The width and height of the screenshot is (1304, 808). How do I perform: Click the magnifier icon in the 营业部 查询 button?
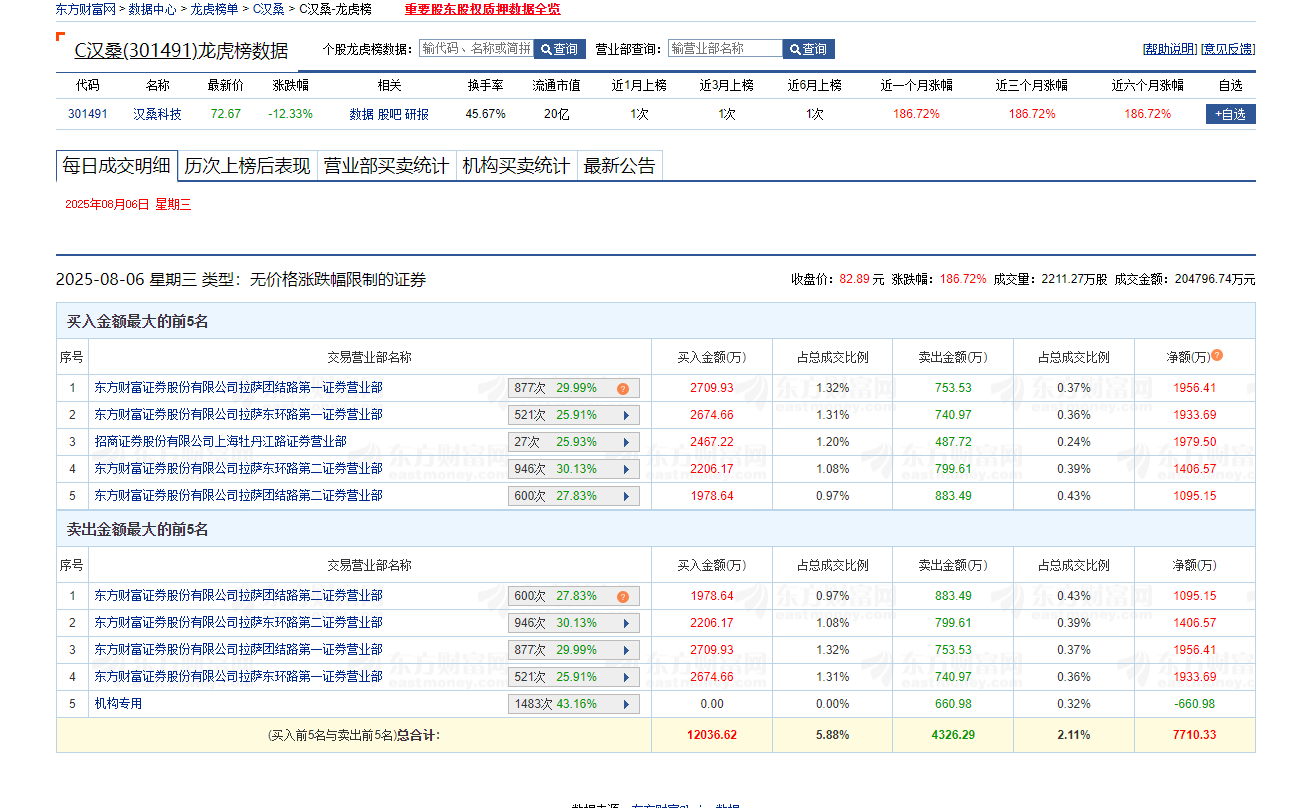795,49
